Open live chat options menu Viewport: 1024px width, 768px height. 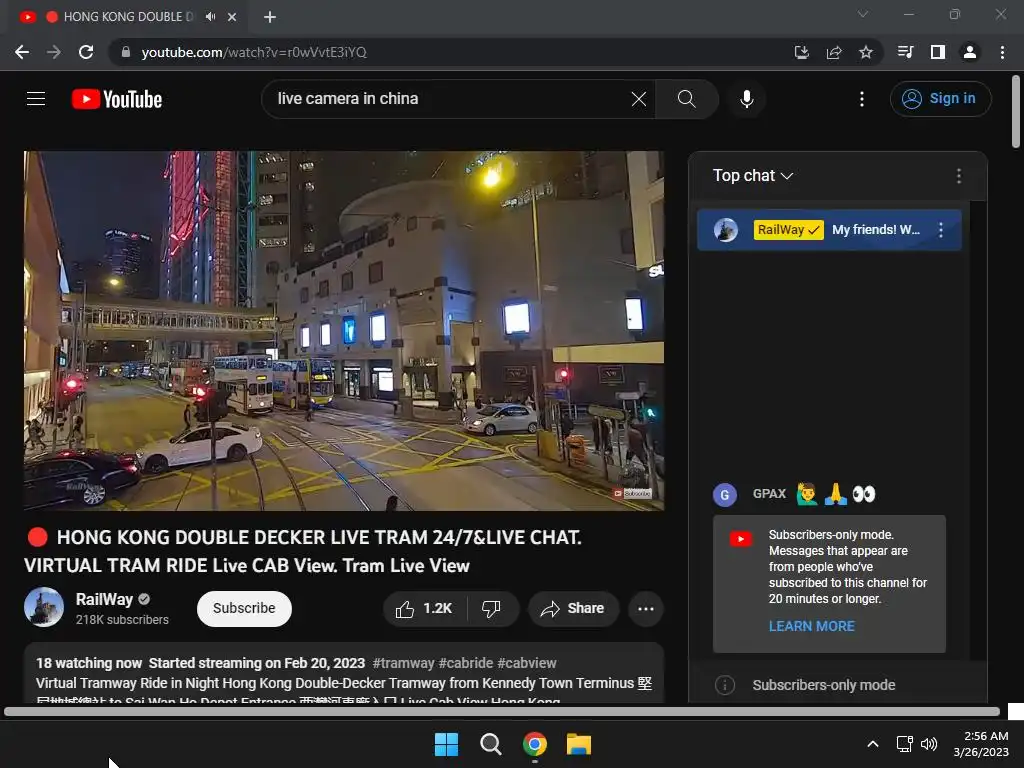coord(959,176)
